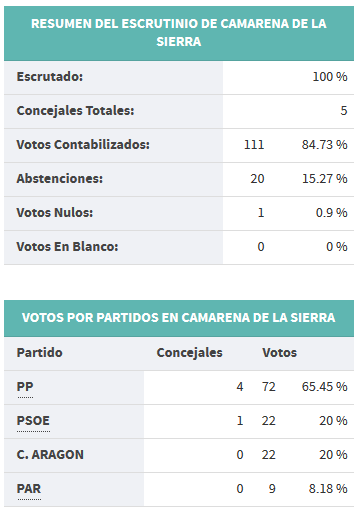Image resolution: width=363 pixels, height=512 pixels.
Task: Click the 8.18 % PAR percentage
Action: pos(328,489)
